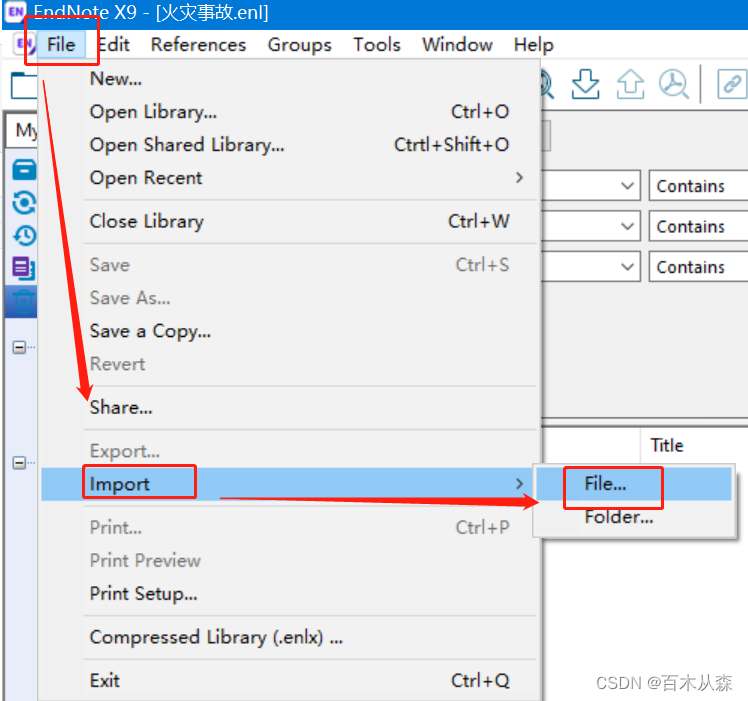Viewport: 748px width, 701px height.
Task: Open the first search field dropdown arrow
Action: [627, 186]
